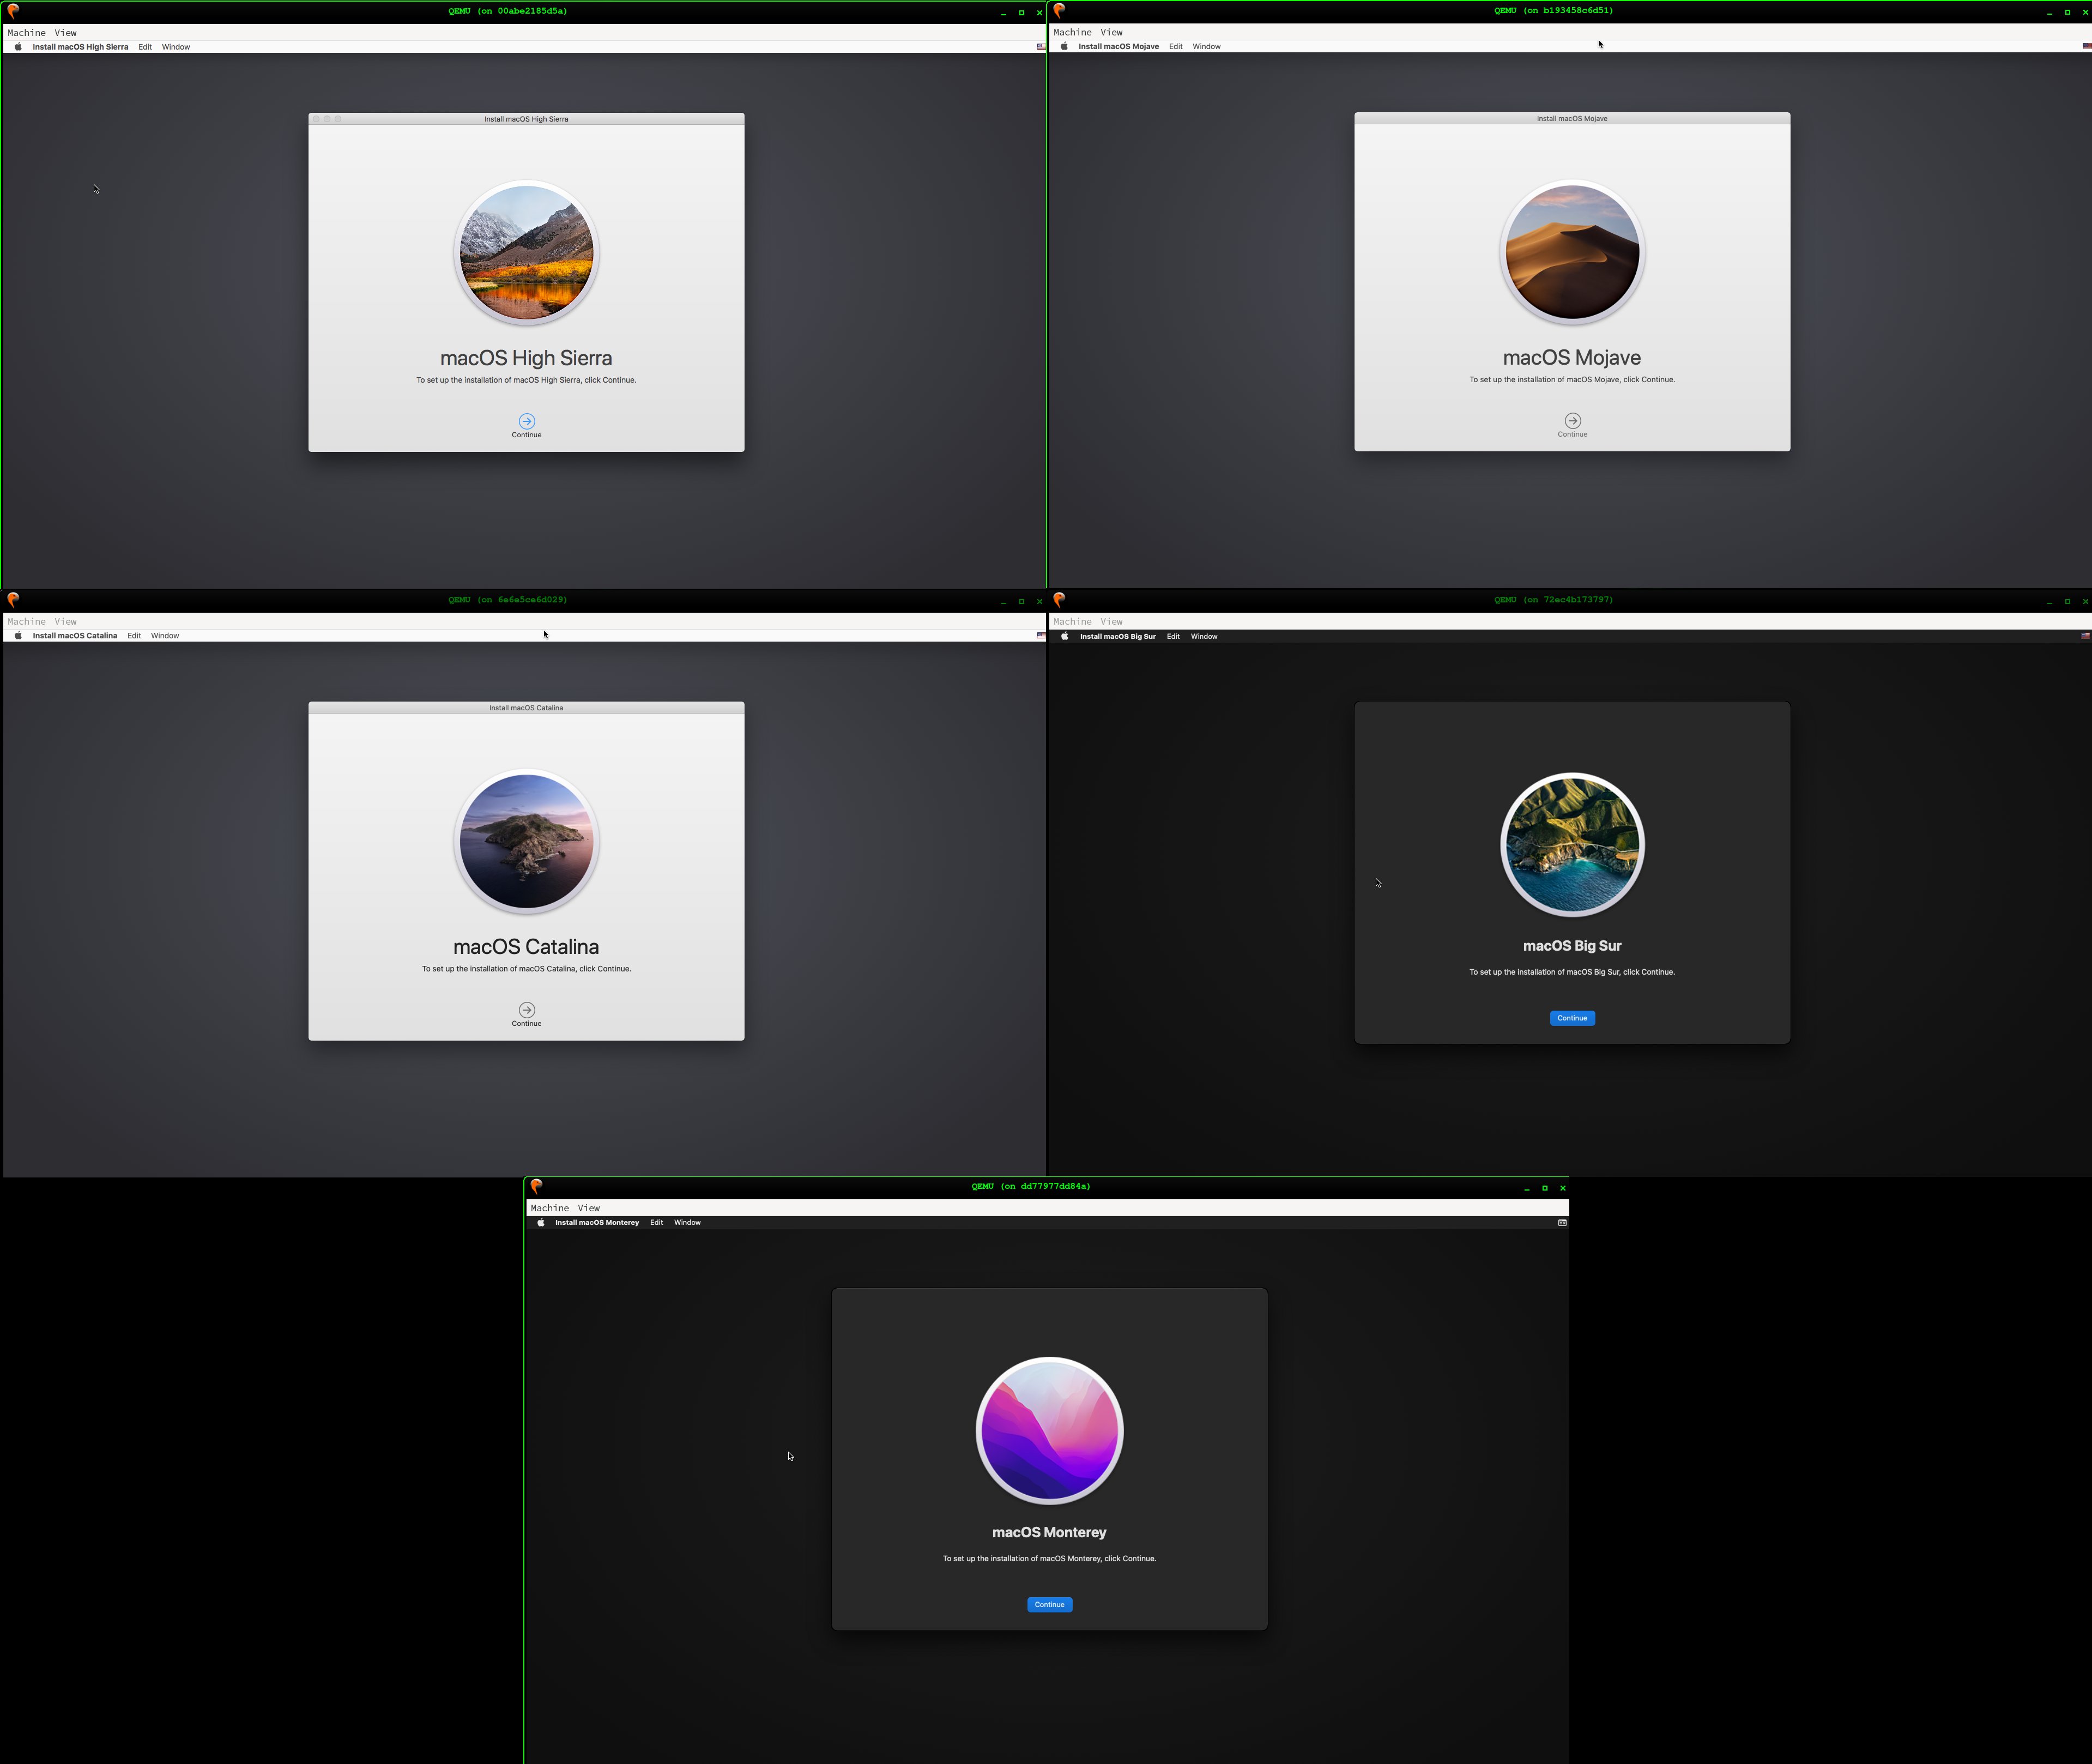Click 'Install macOS High Sierra' dialog title
2092x1764 pixels.
pos(526,119)
